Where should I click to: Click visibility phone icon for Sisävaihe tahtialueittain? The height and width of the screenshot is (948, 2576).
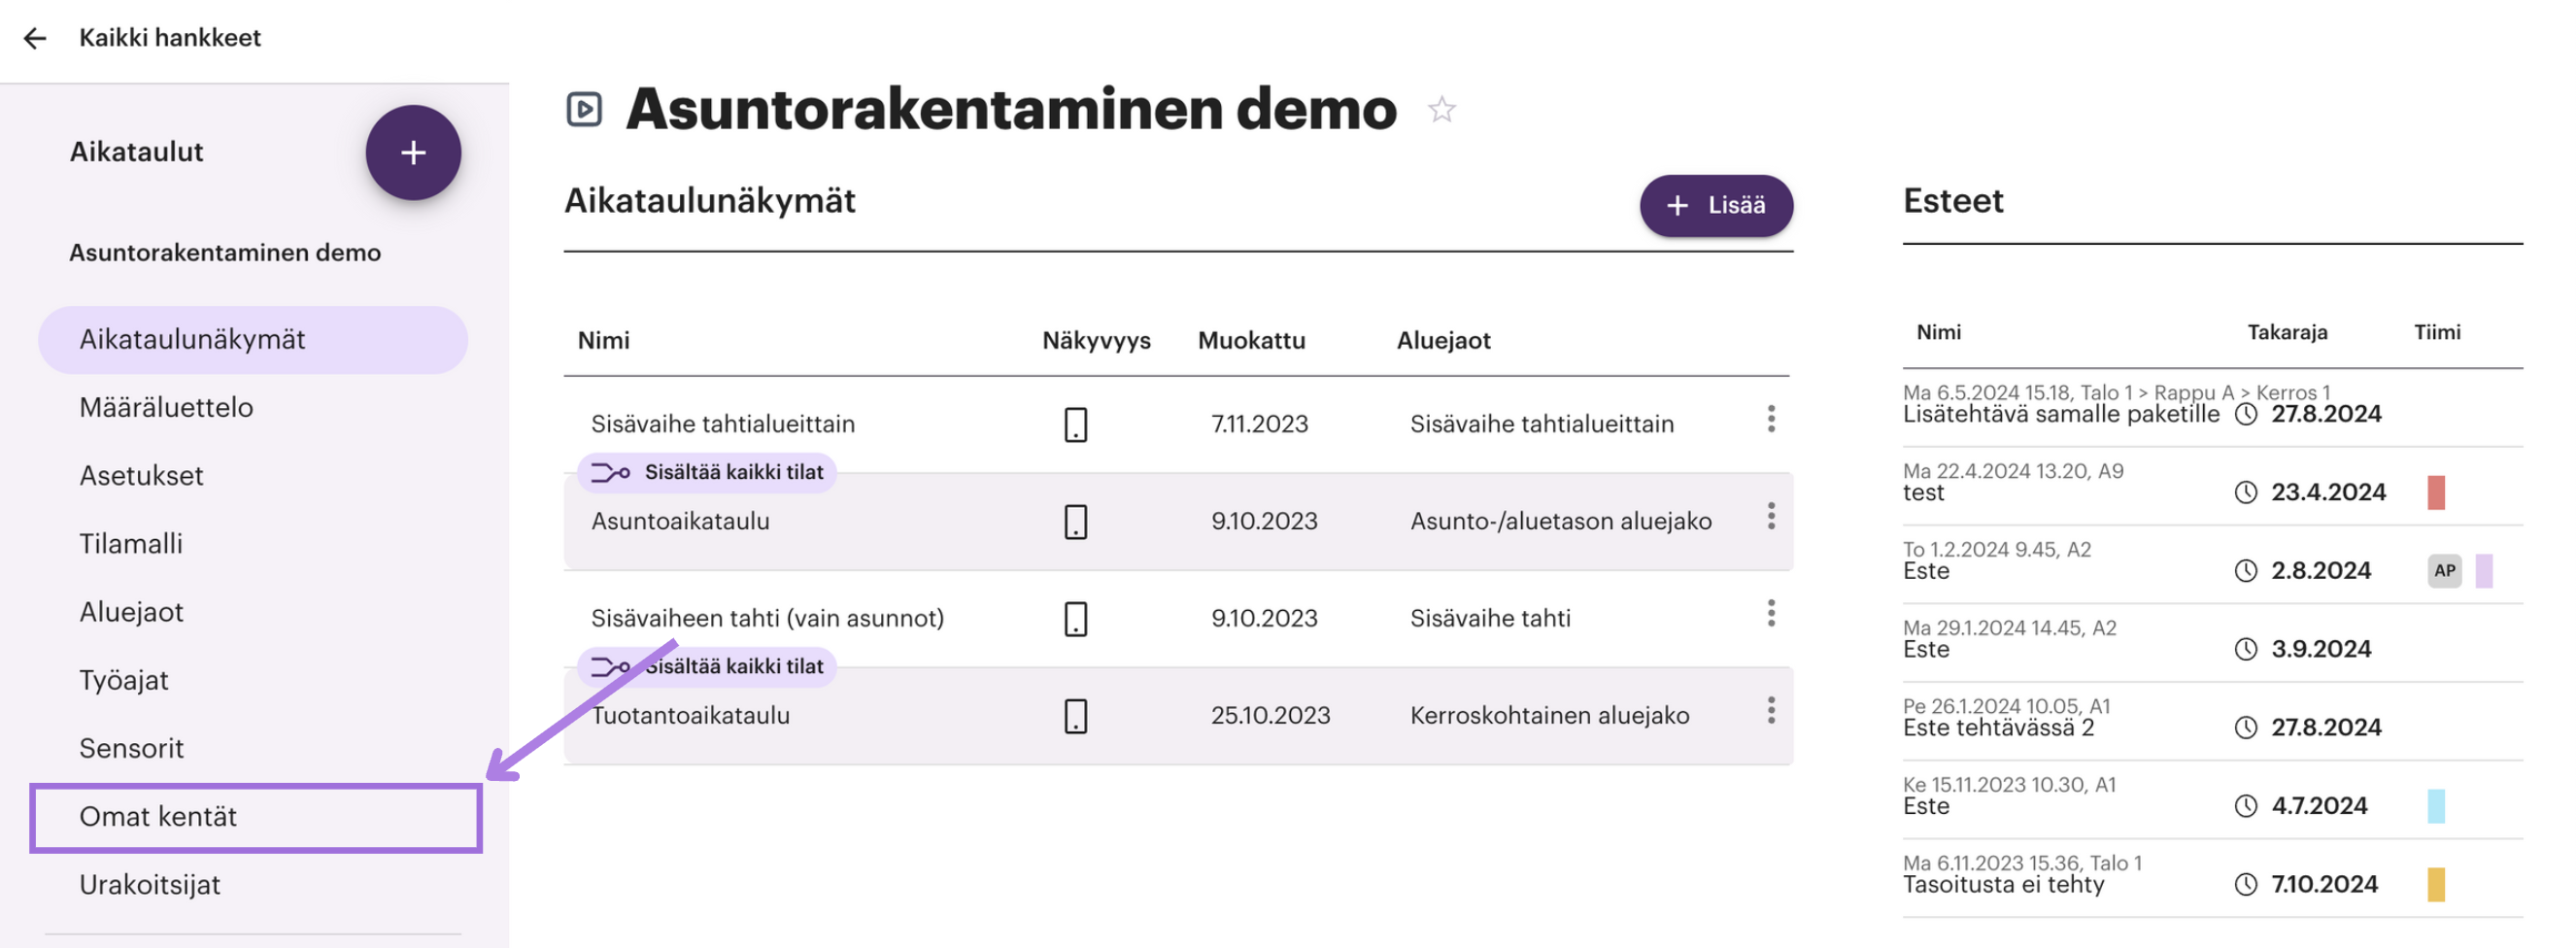[x=1075, y=424]
